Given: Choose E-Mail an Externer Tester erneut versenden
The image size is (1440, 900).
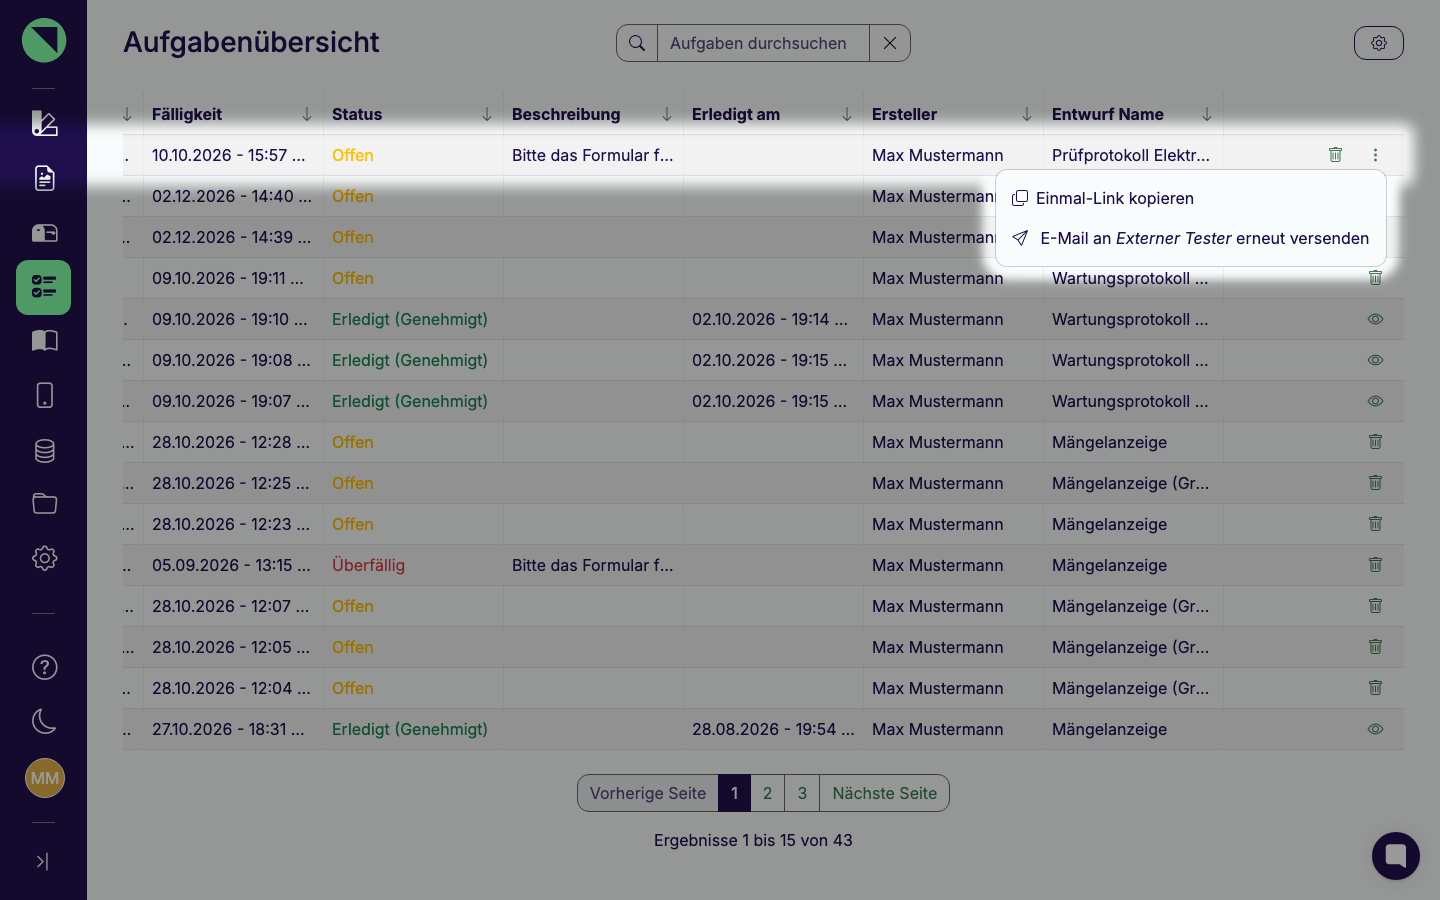Looking at the screenshot, I should [x=1191, y=238].
